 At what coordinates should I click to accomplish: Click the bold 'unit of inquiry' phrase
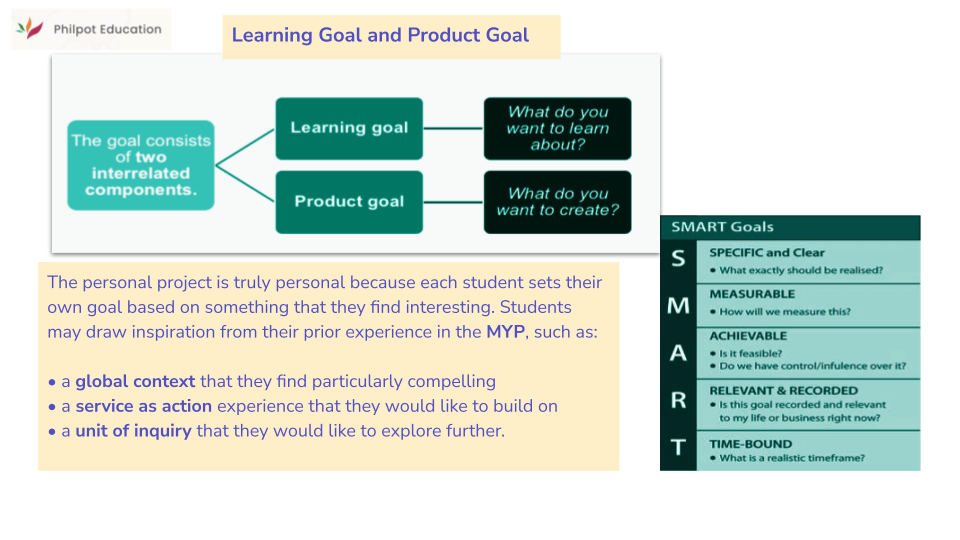(133, 431)
